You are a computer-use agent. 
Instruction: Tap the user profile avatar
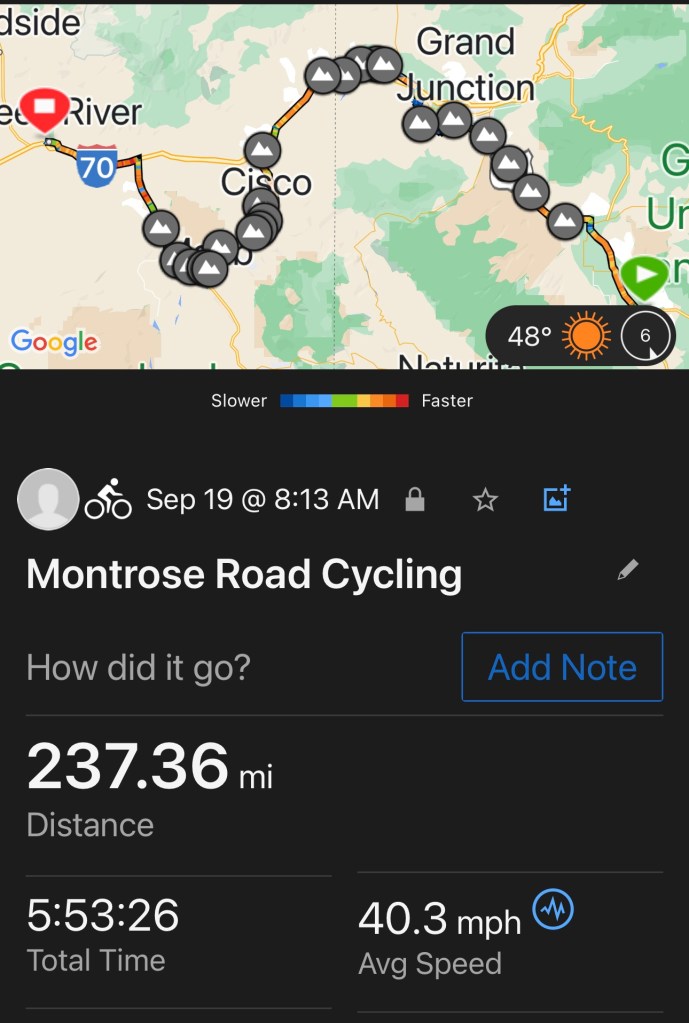pyautogui.click(x=48, y=499)
